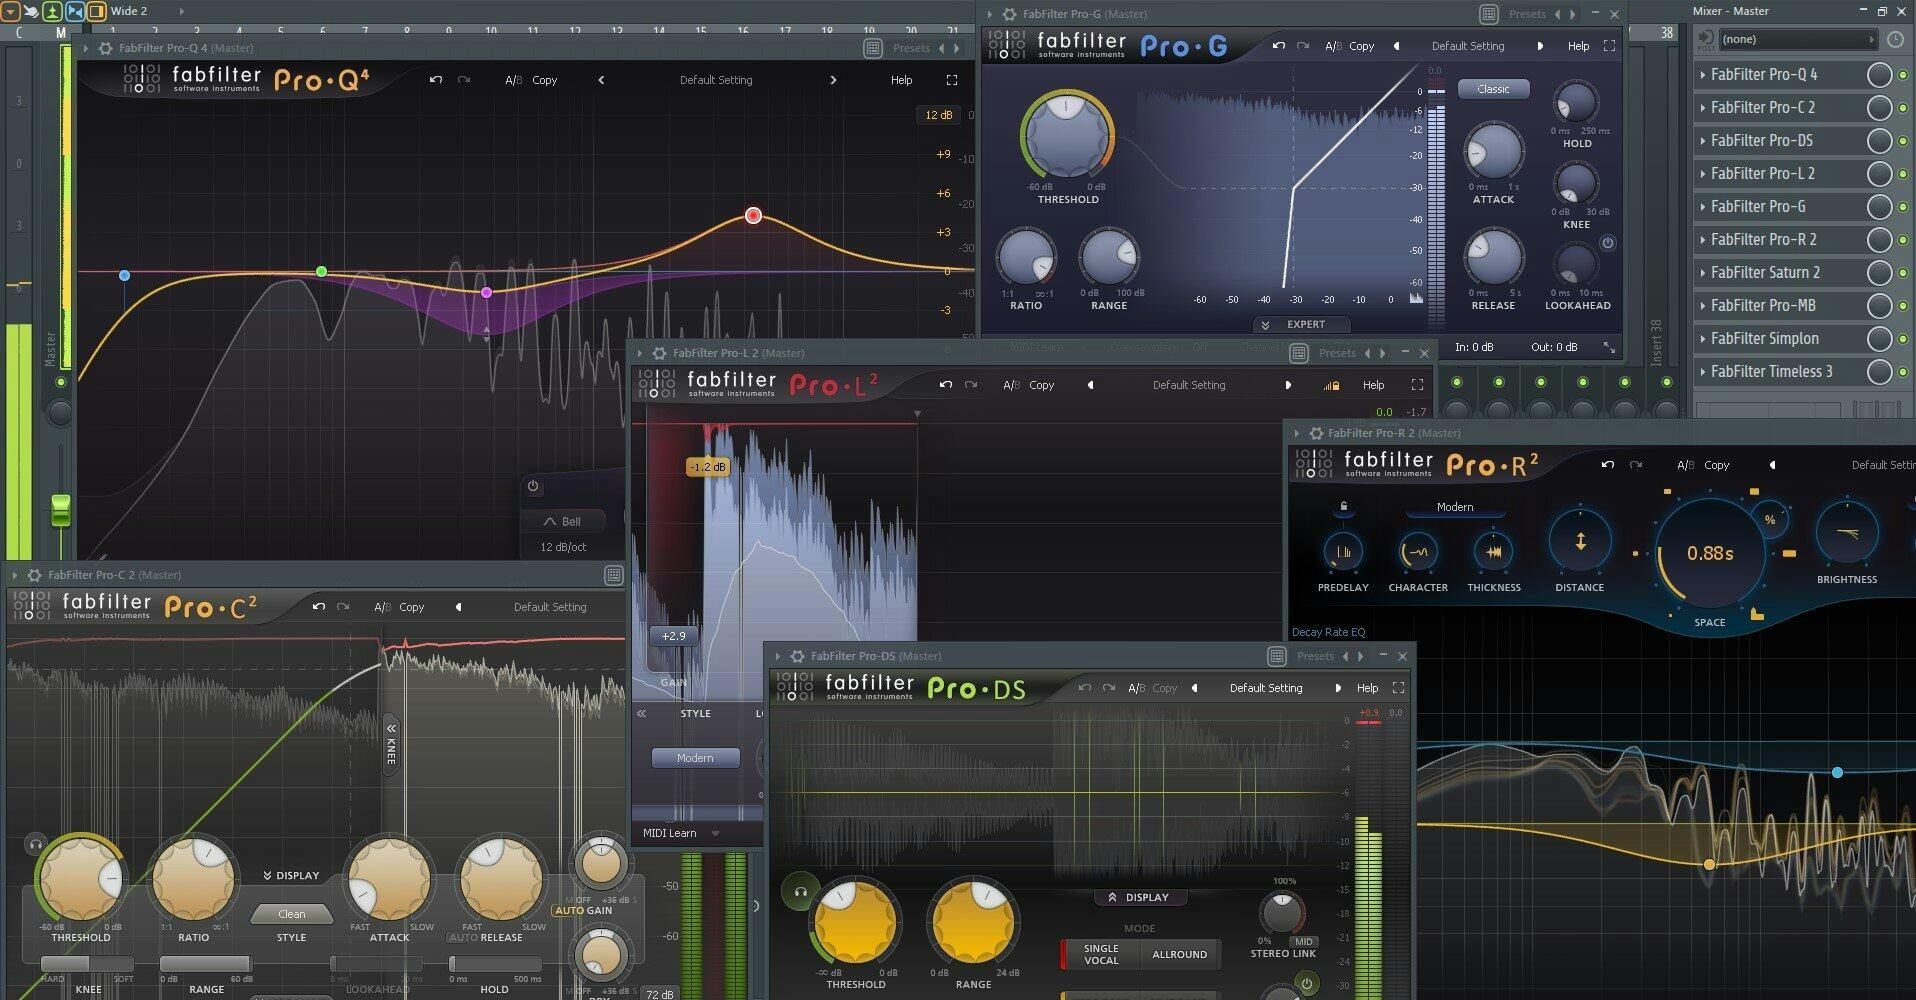
Task: Undo last change in Pro-Q 4
Action: pos(436,80)
